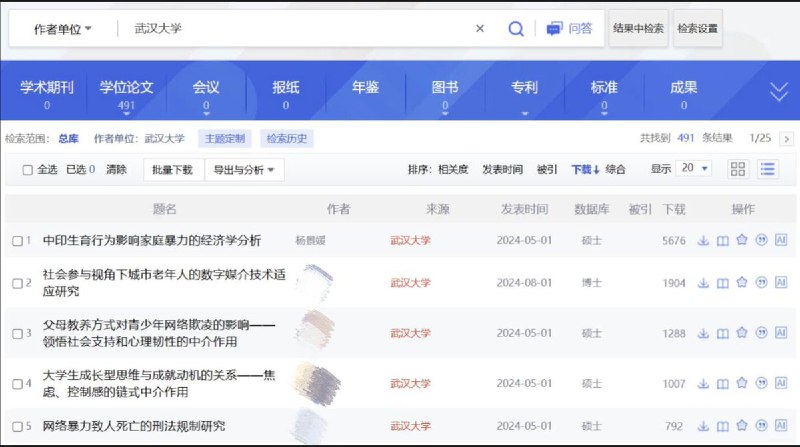Screen dimensions: 800x447
Task: Download the 社会参与视角 thesis
Action: point(704,283)
